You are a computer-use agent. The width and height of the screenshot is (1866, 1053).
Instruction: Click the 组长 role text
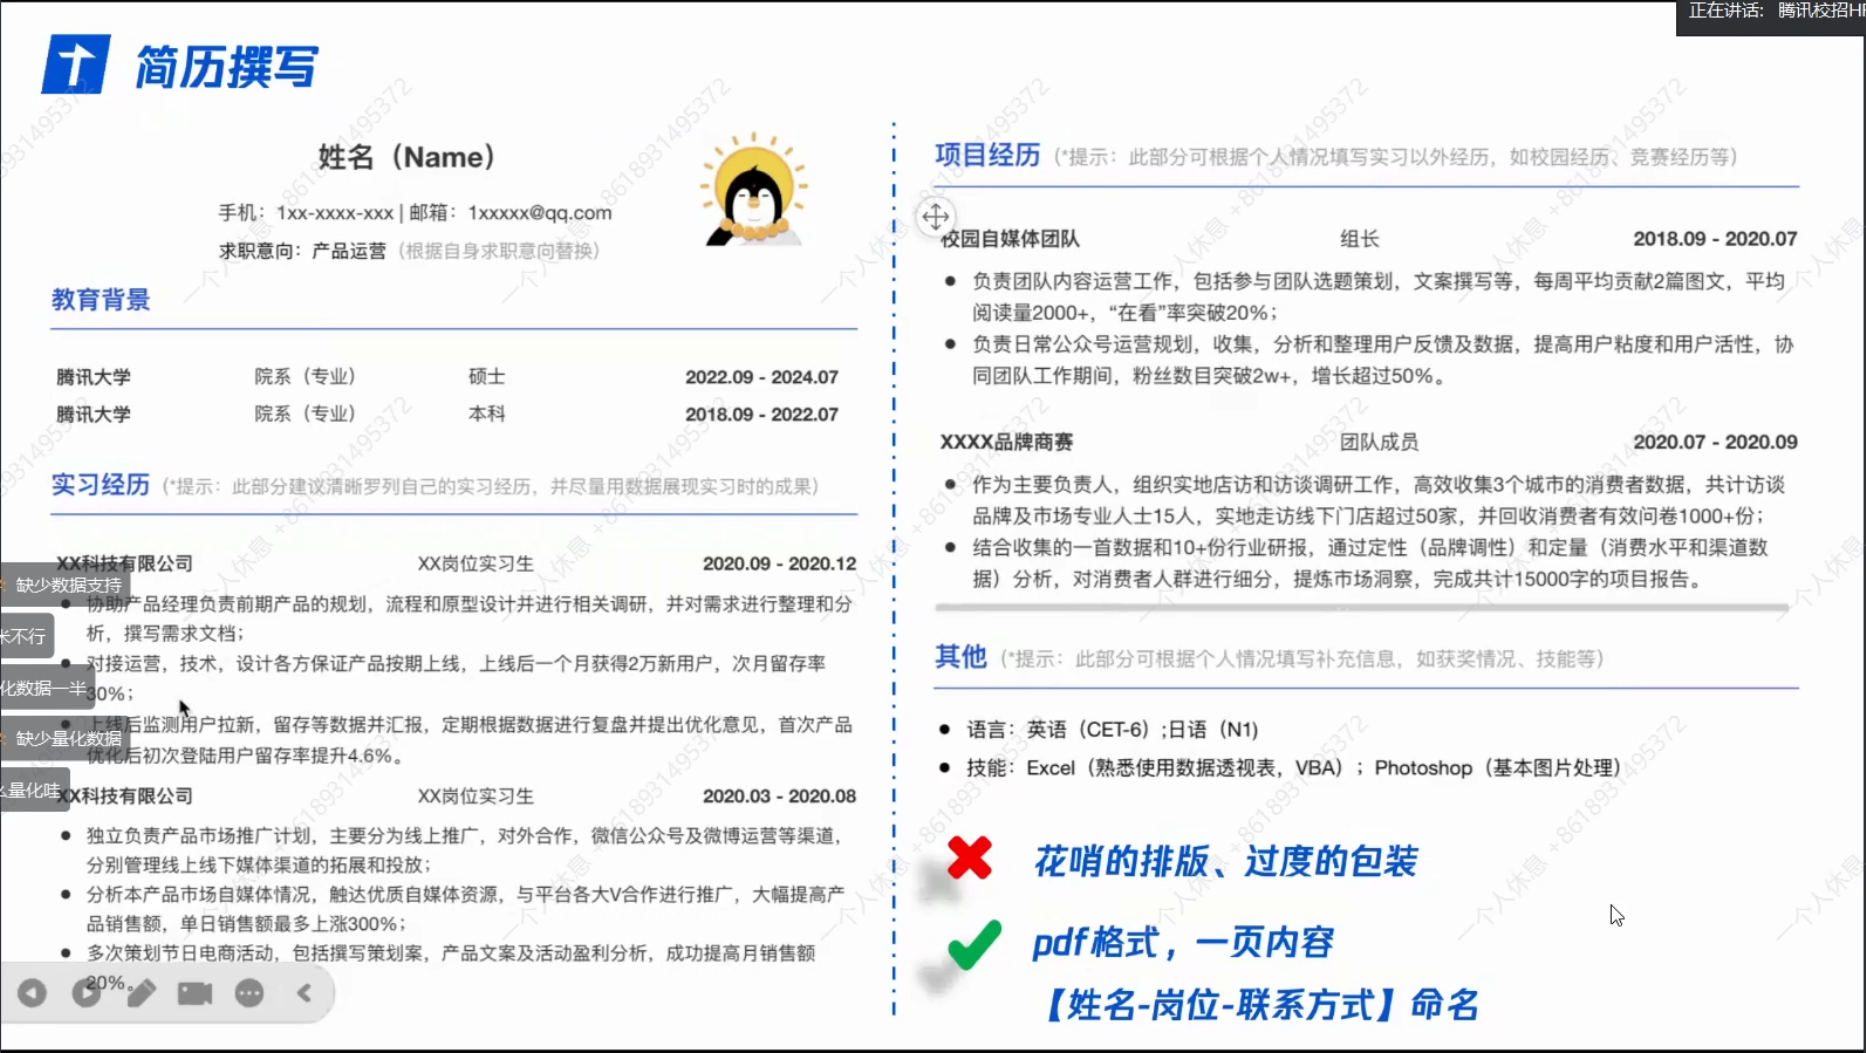1360,239
